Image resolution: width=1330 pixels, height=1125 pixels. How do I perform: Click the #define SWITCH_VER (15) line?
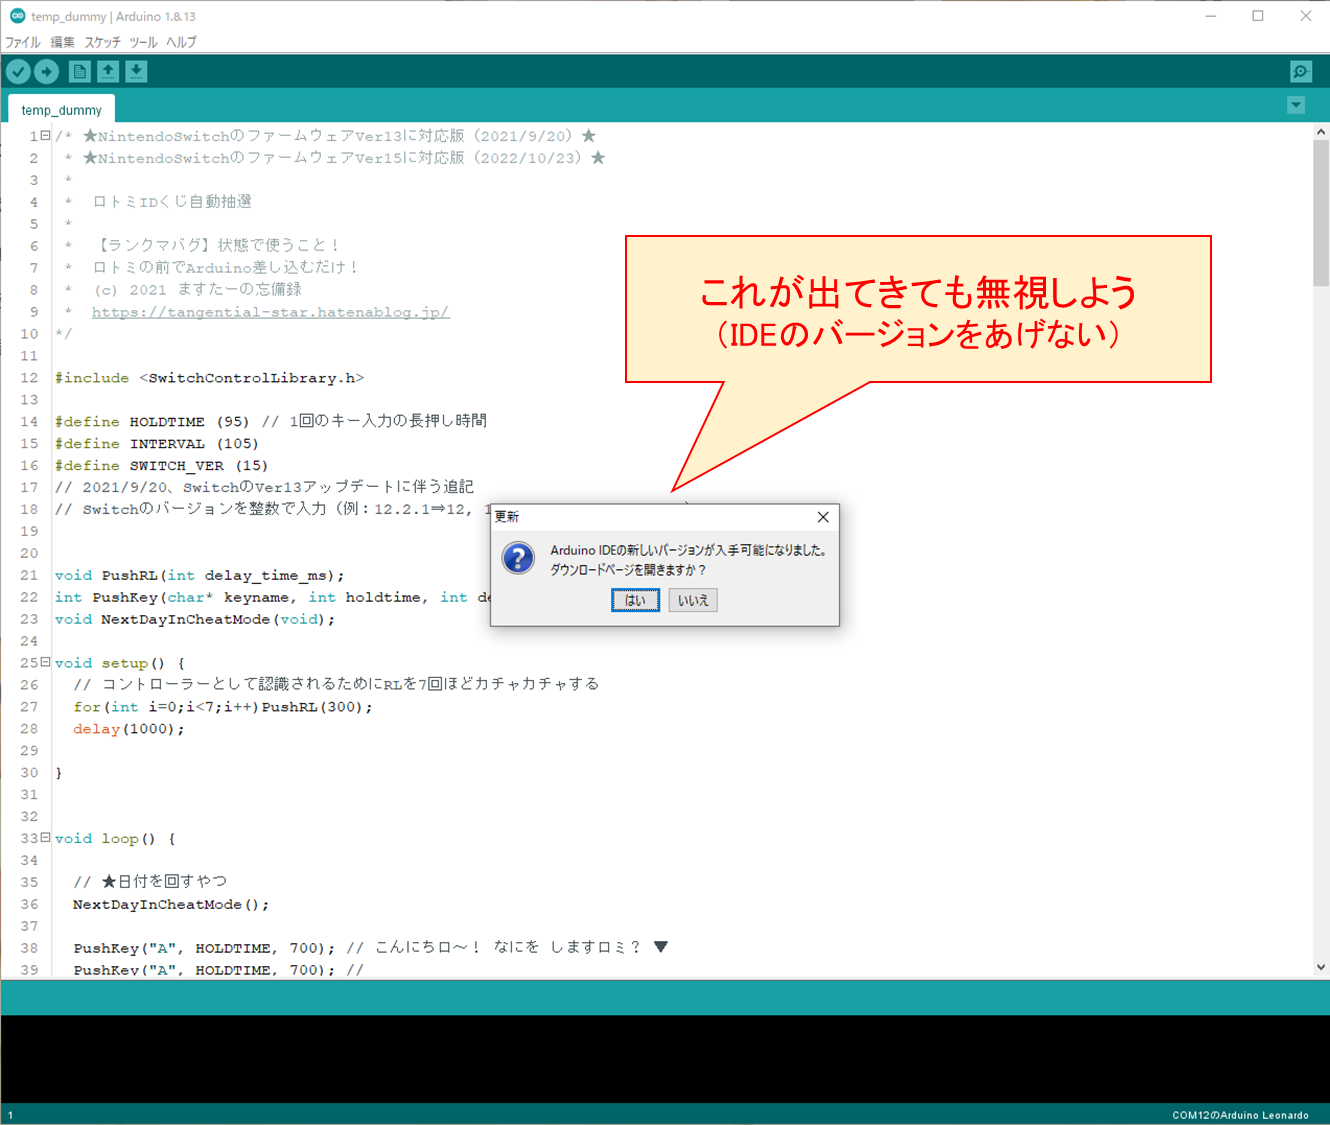pyautogui.click(x=161, y=466)
